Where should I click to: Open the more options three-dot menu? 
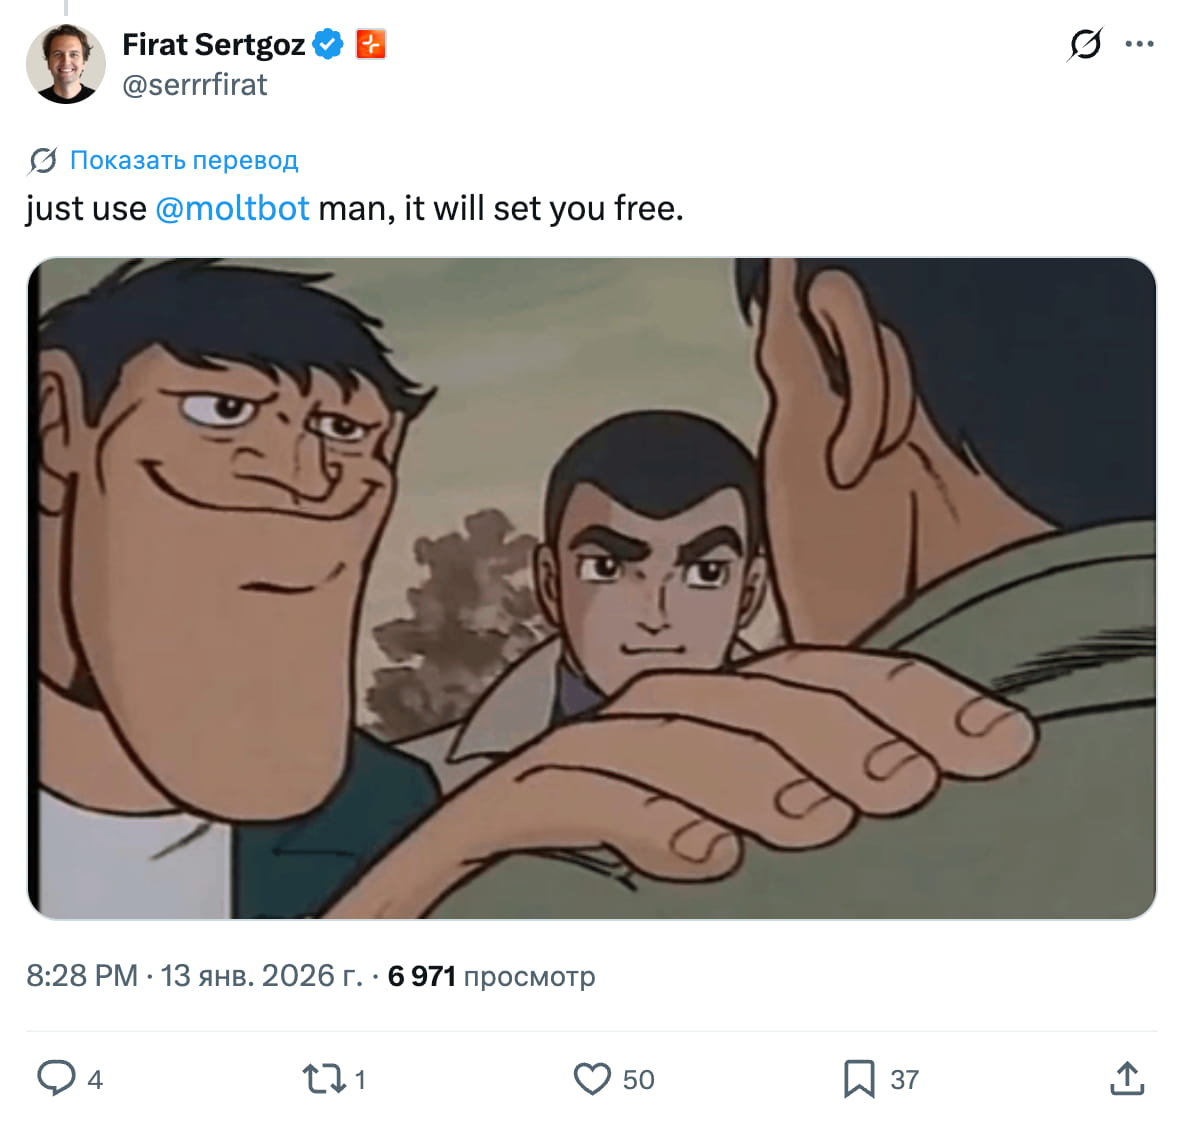click(x=1141, y=44)
